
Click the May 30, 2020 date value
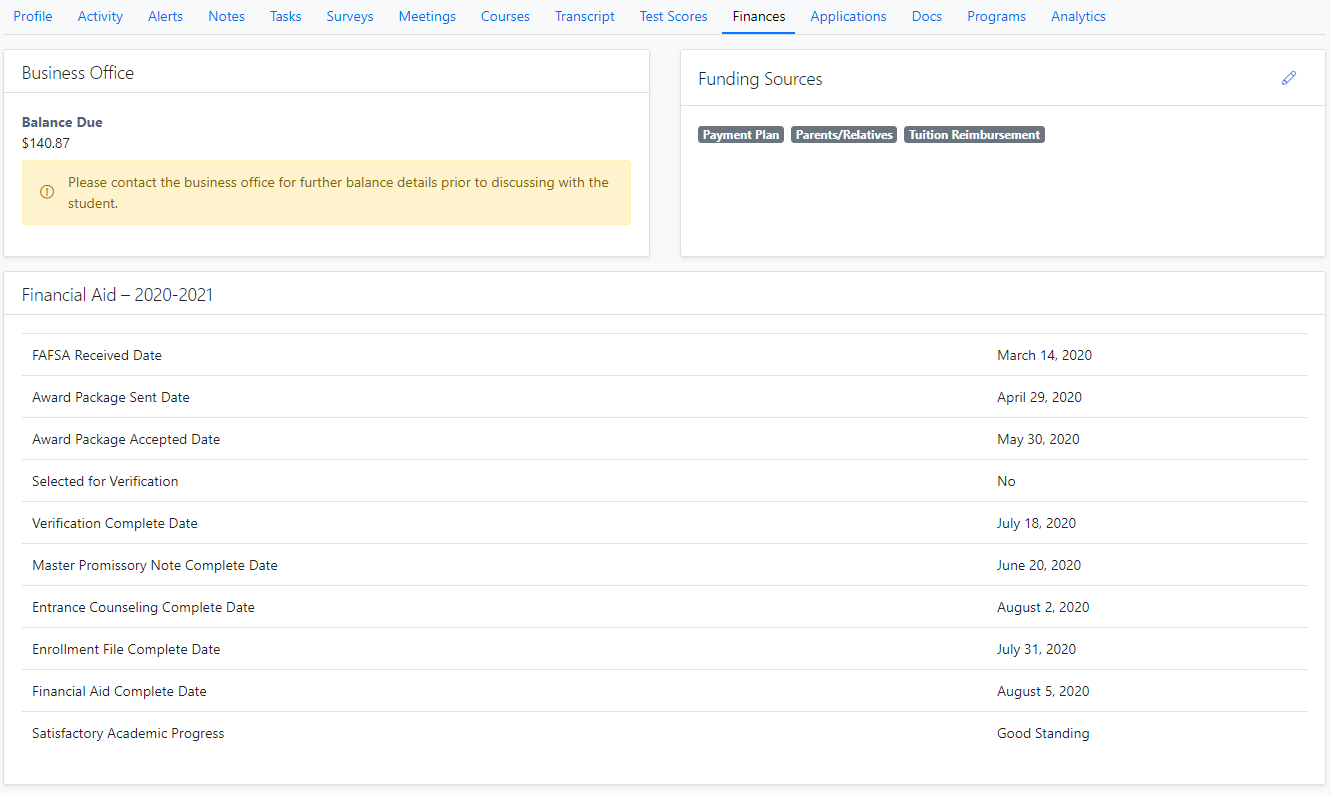tap(1038, 439)
